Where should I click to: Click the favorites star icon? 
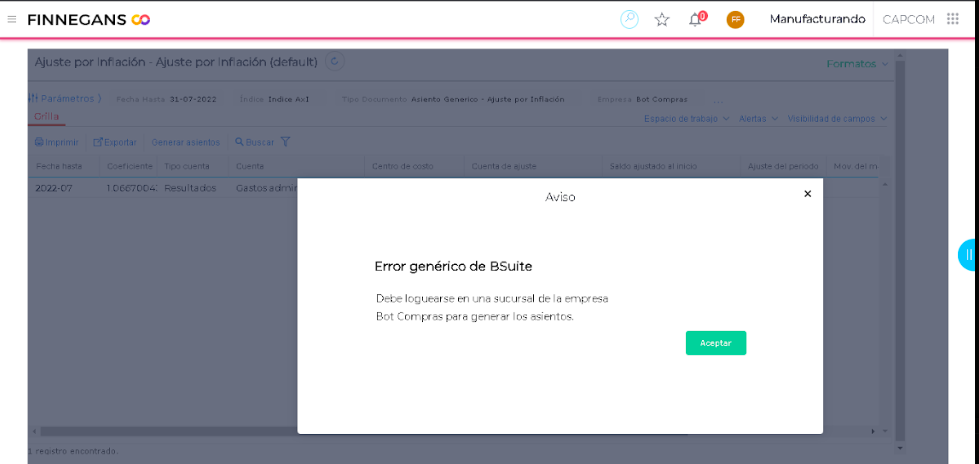click(662, 19)
